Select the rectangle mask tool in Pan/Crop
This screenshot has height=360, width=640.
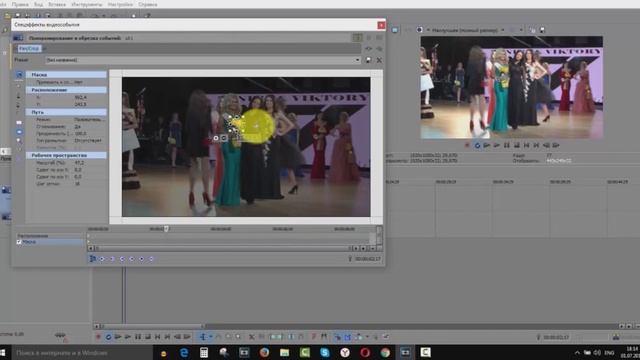coord(19,122)
